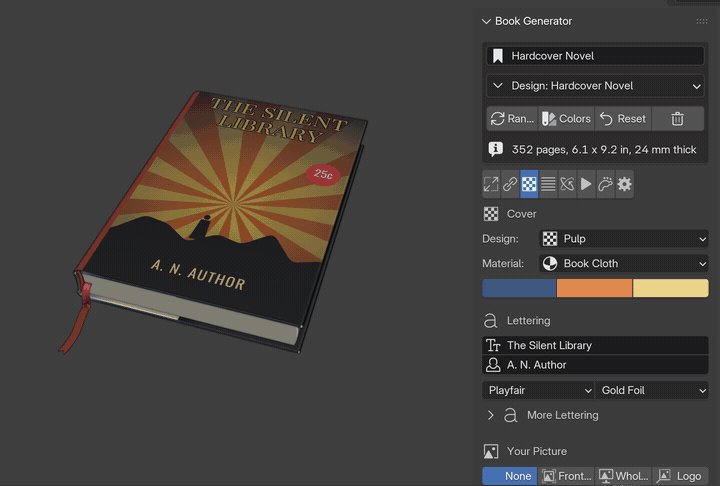This screenshot has height=486, width=720.
Task: Open the Material Book Cloth dropdown
Action: click(624, 264)
